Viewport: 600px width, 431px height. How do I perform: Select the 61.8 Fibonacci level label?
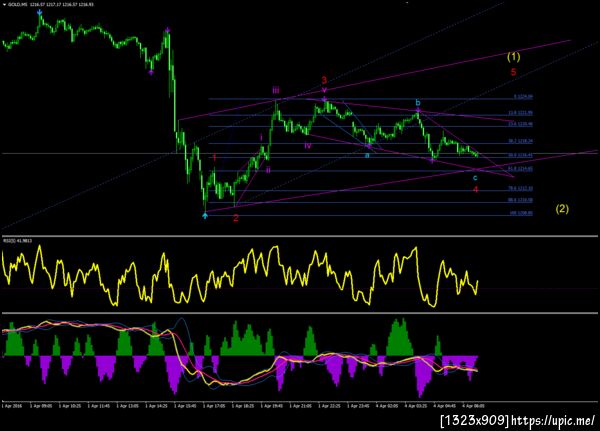(520, 168)
